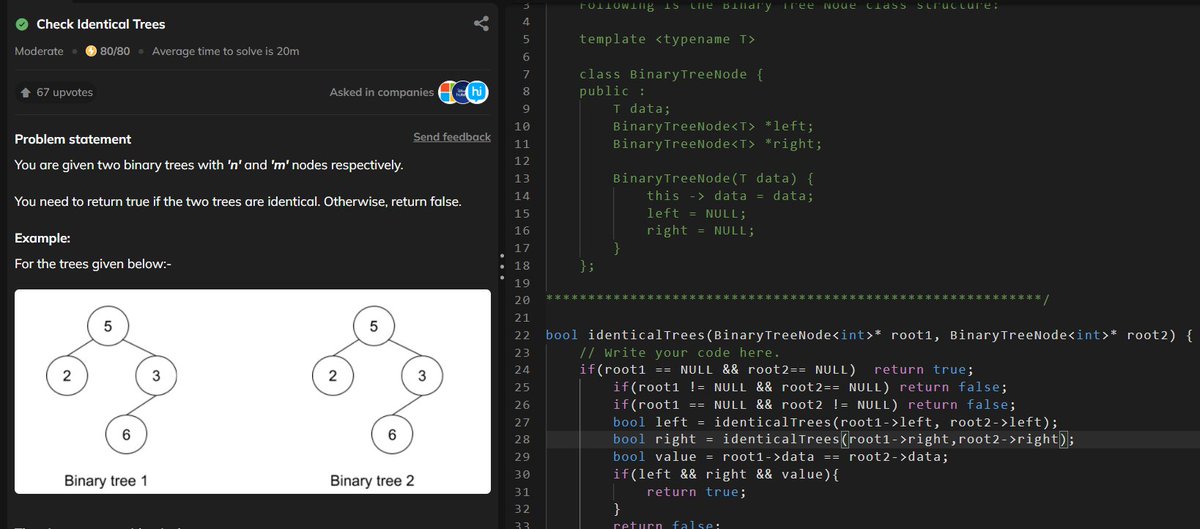1200x529 pixels.
Task: Select the Check Identical Trees title
Action: [x=101, y=24]
